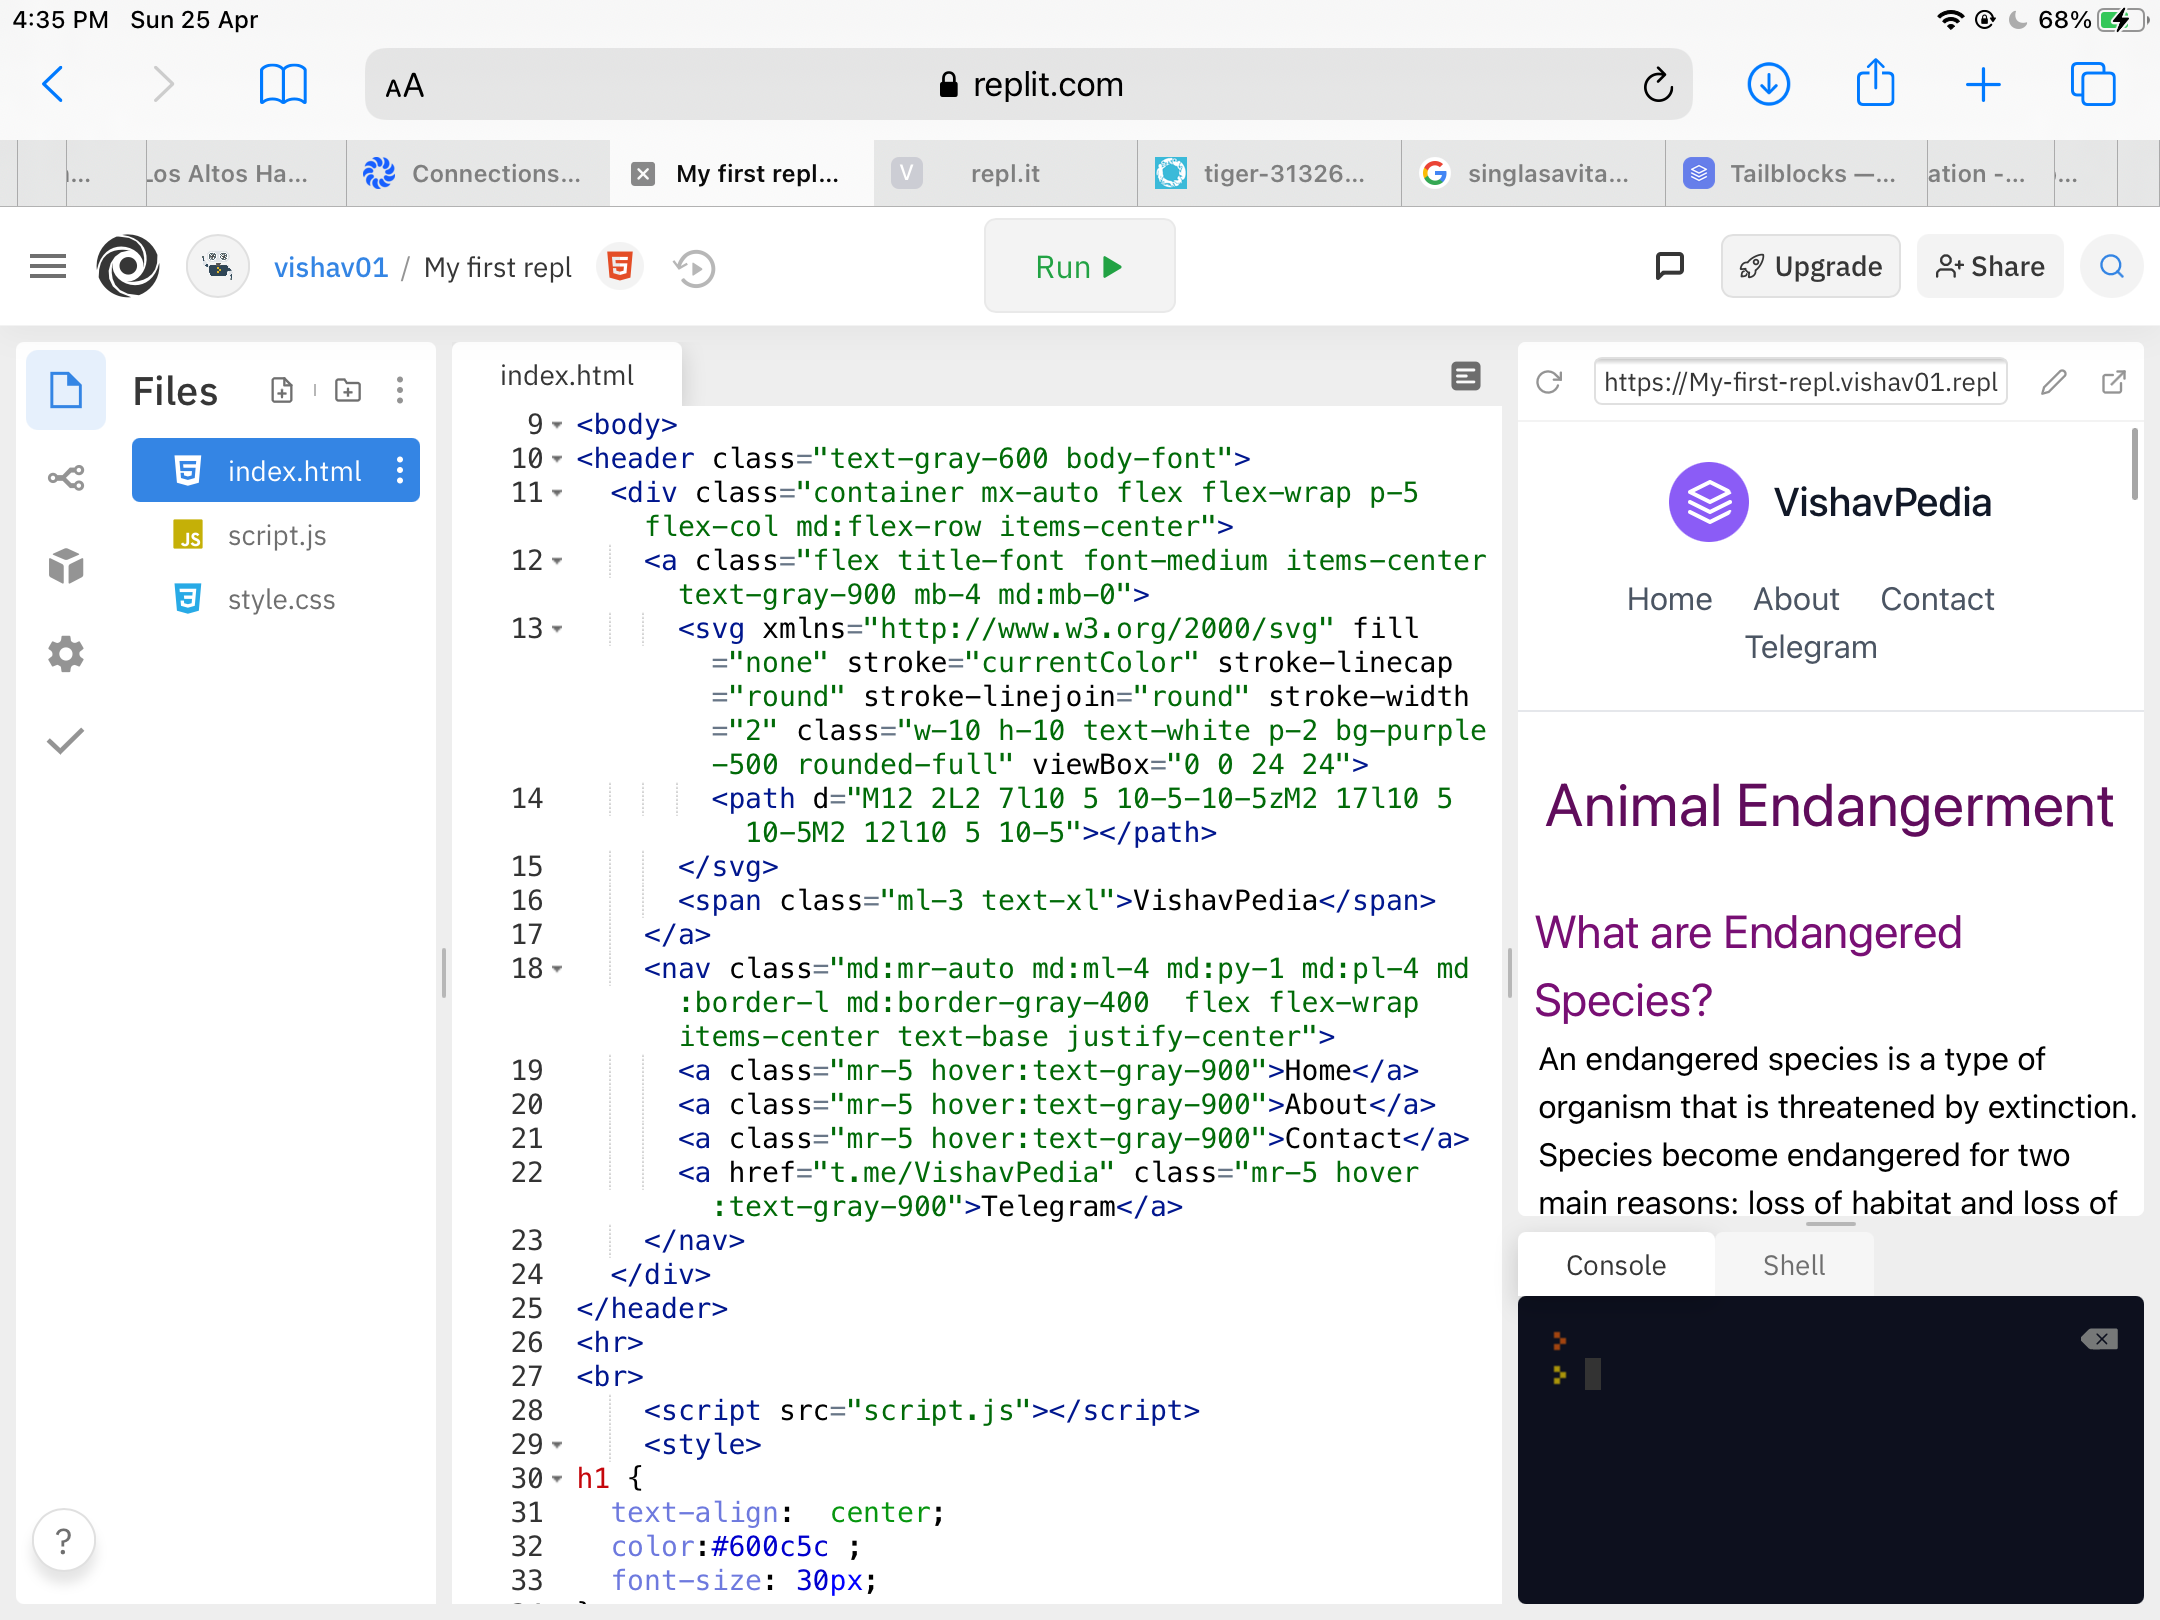The width and height of the screenshot is (2160, 1620).
Task: Collapse the body element code fold
Action: [556, 424]
